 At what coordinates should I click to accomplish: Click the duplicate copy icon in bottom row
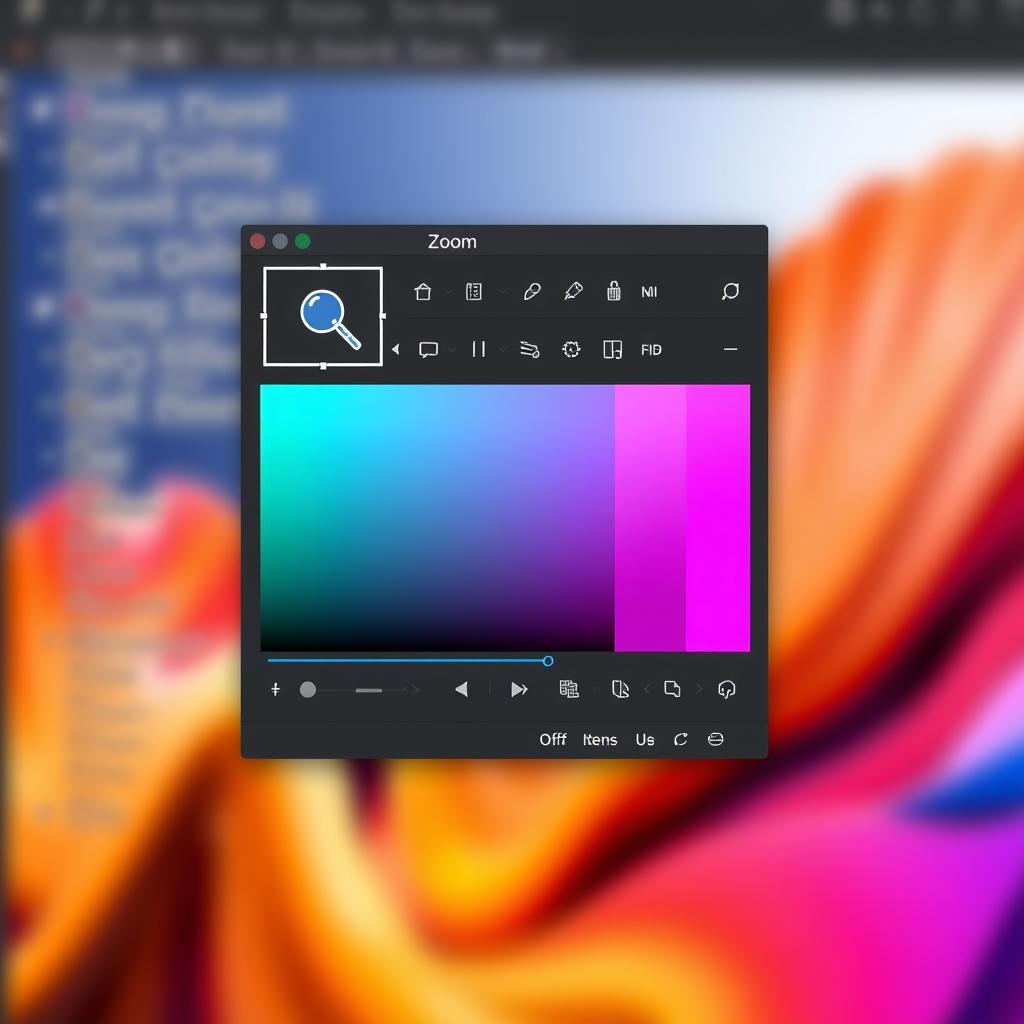tap(672, 689)
